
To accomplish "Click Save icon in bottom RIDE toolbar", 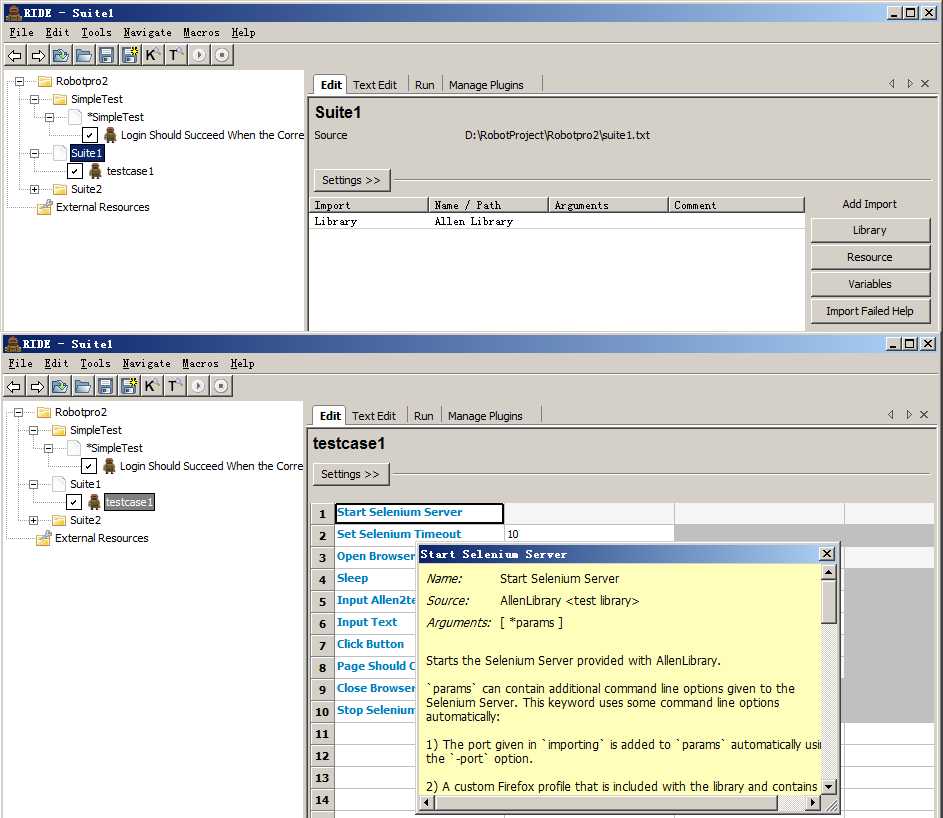I will point(105,387).
